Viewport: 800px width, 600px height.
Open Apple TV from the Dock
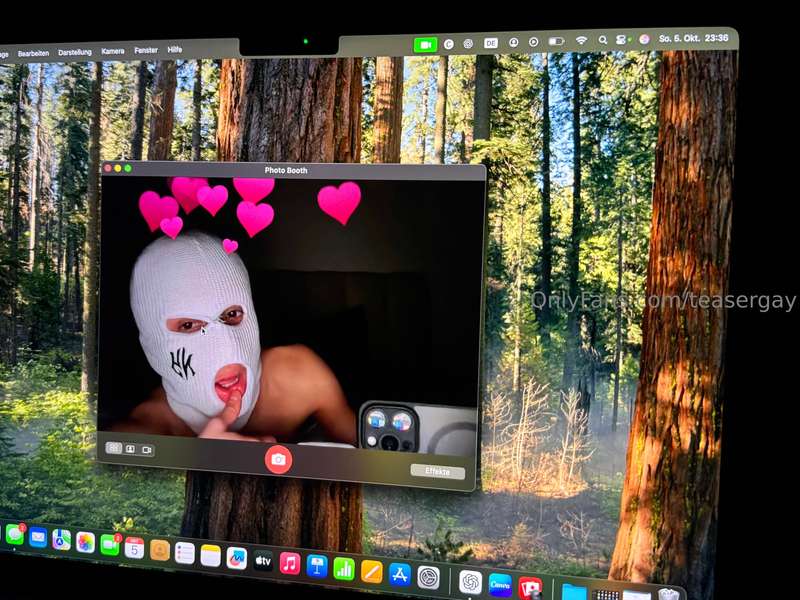[x=263, y=561]
